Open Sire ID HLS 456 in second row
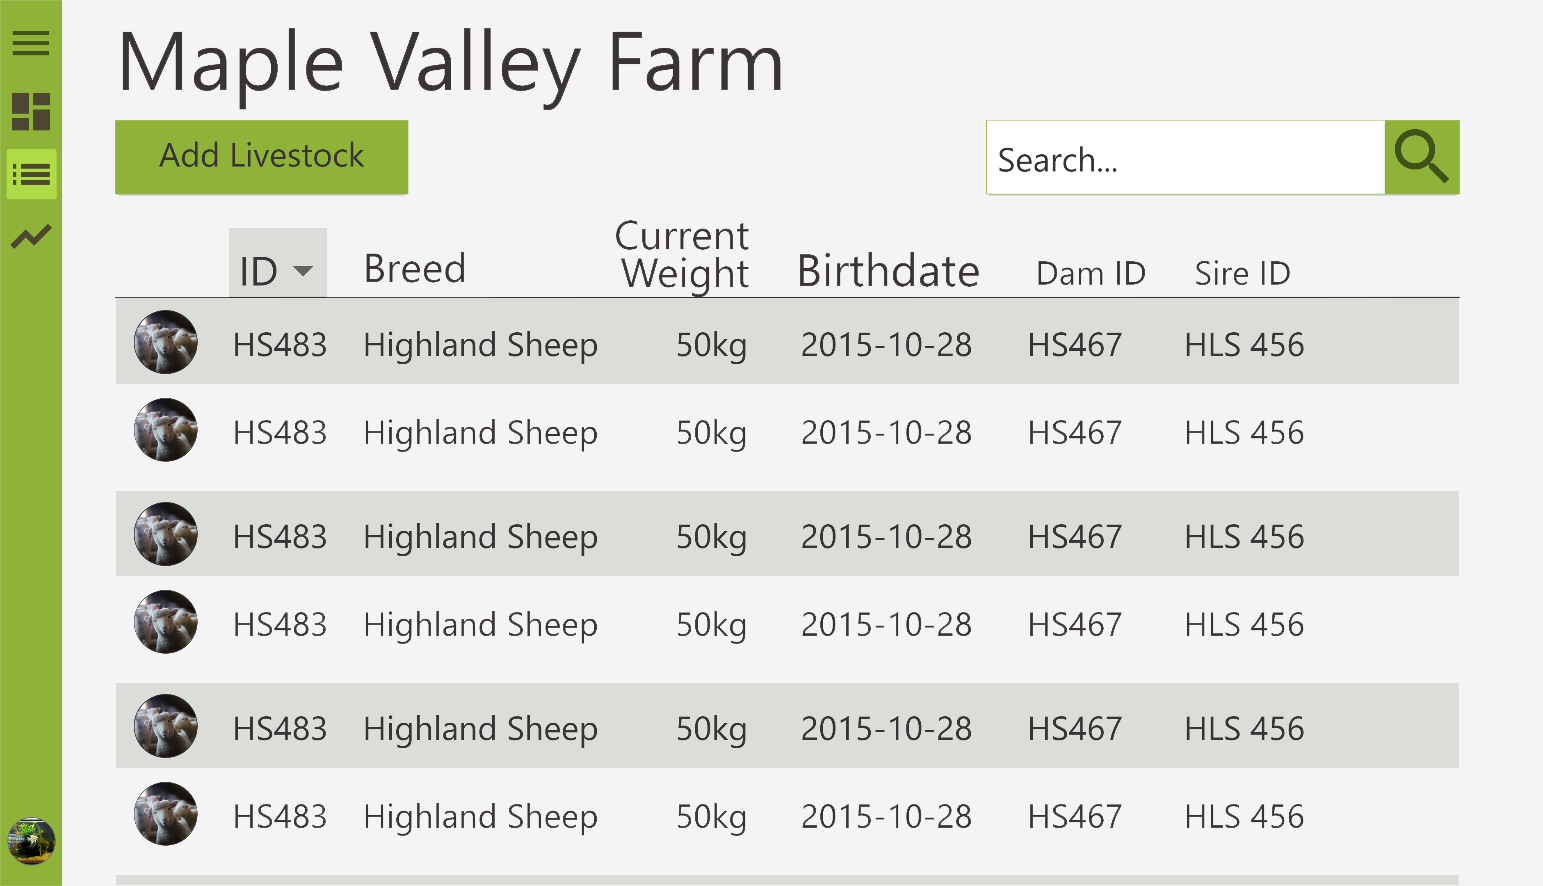Viewport: 1543px width, 886px height. pyautogui.click(x=1244, y=433)
